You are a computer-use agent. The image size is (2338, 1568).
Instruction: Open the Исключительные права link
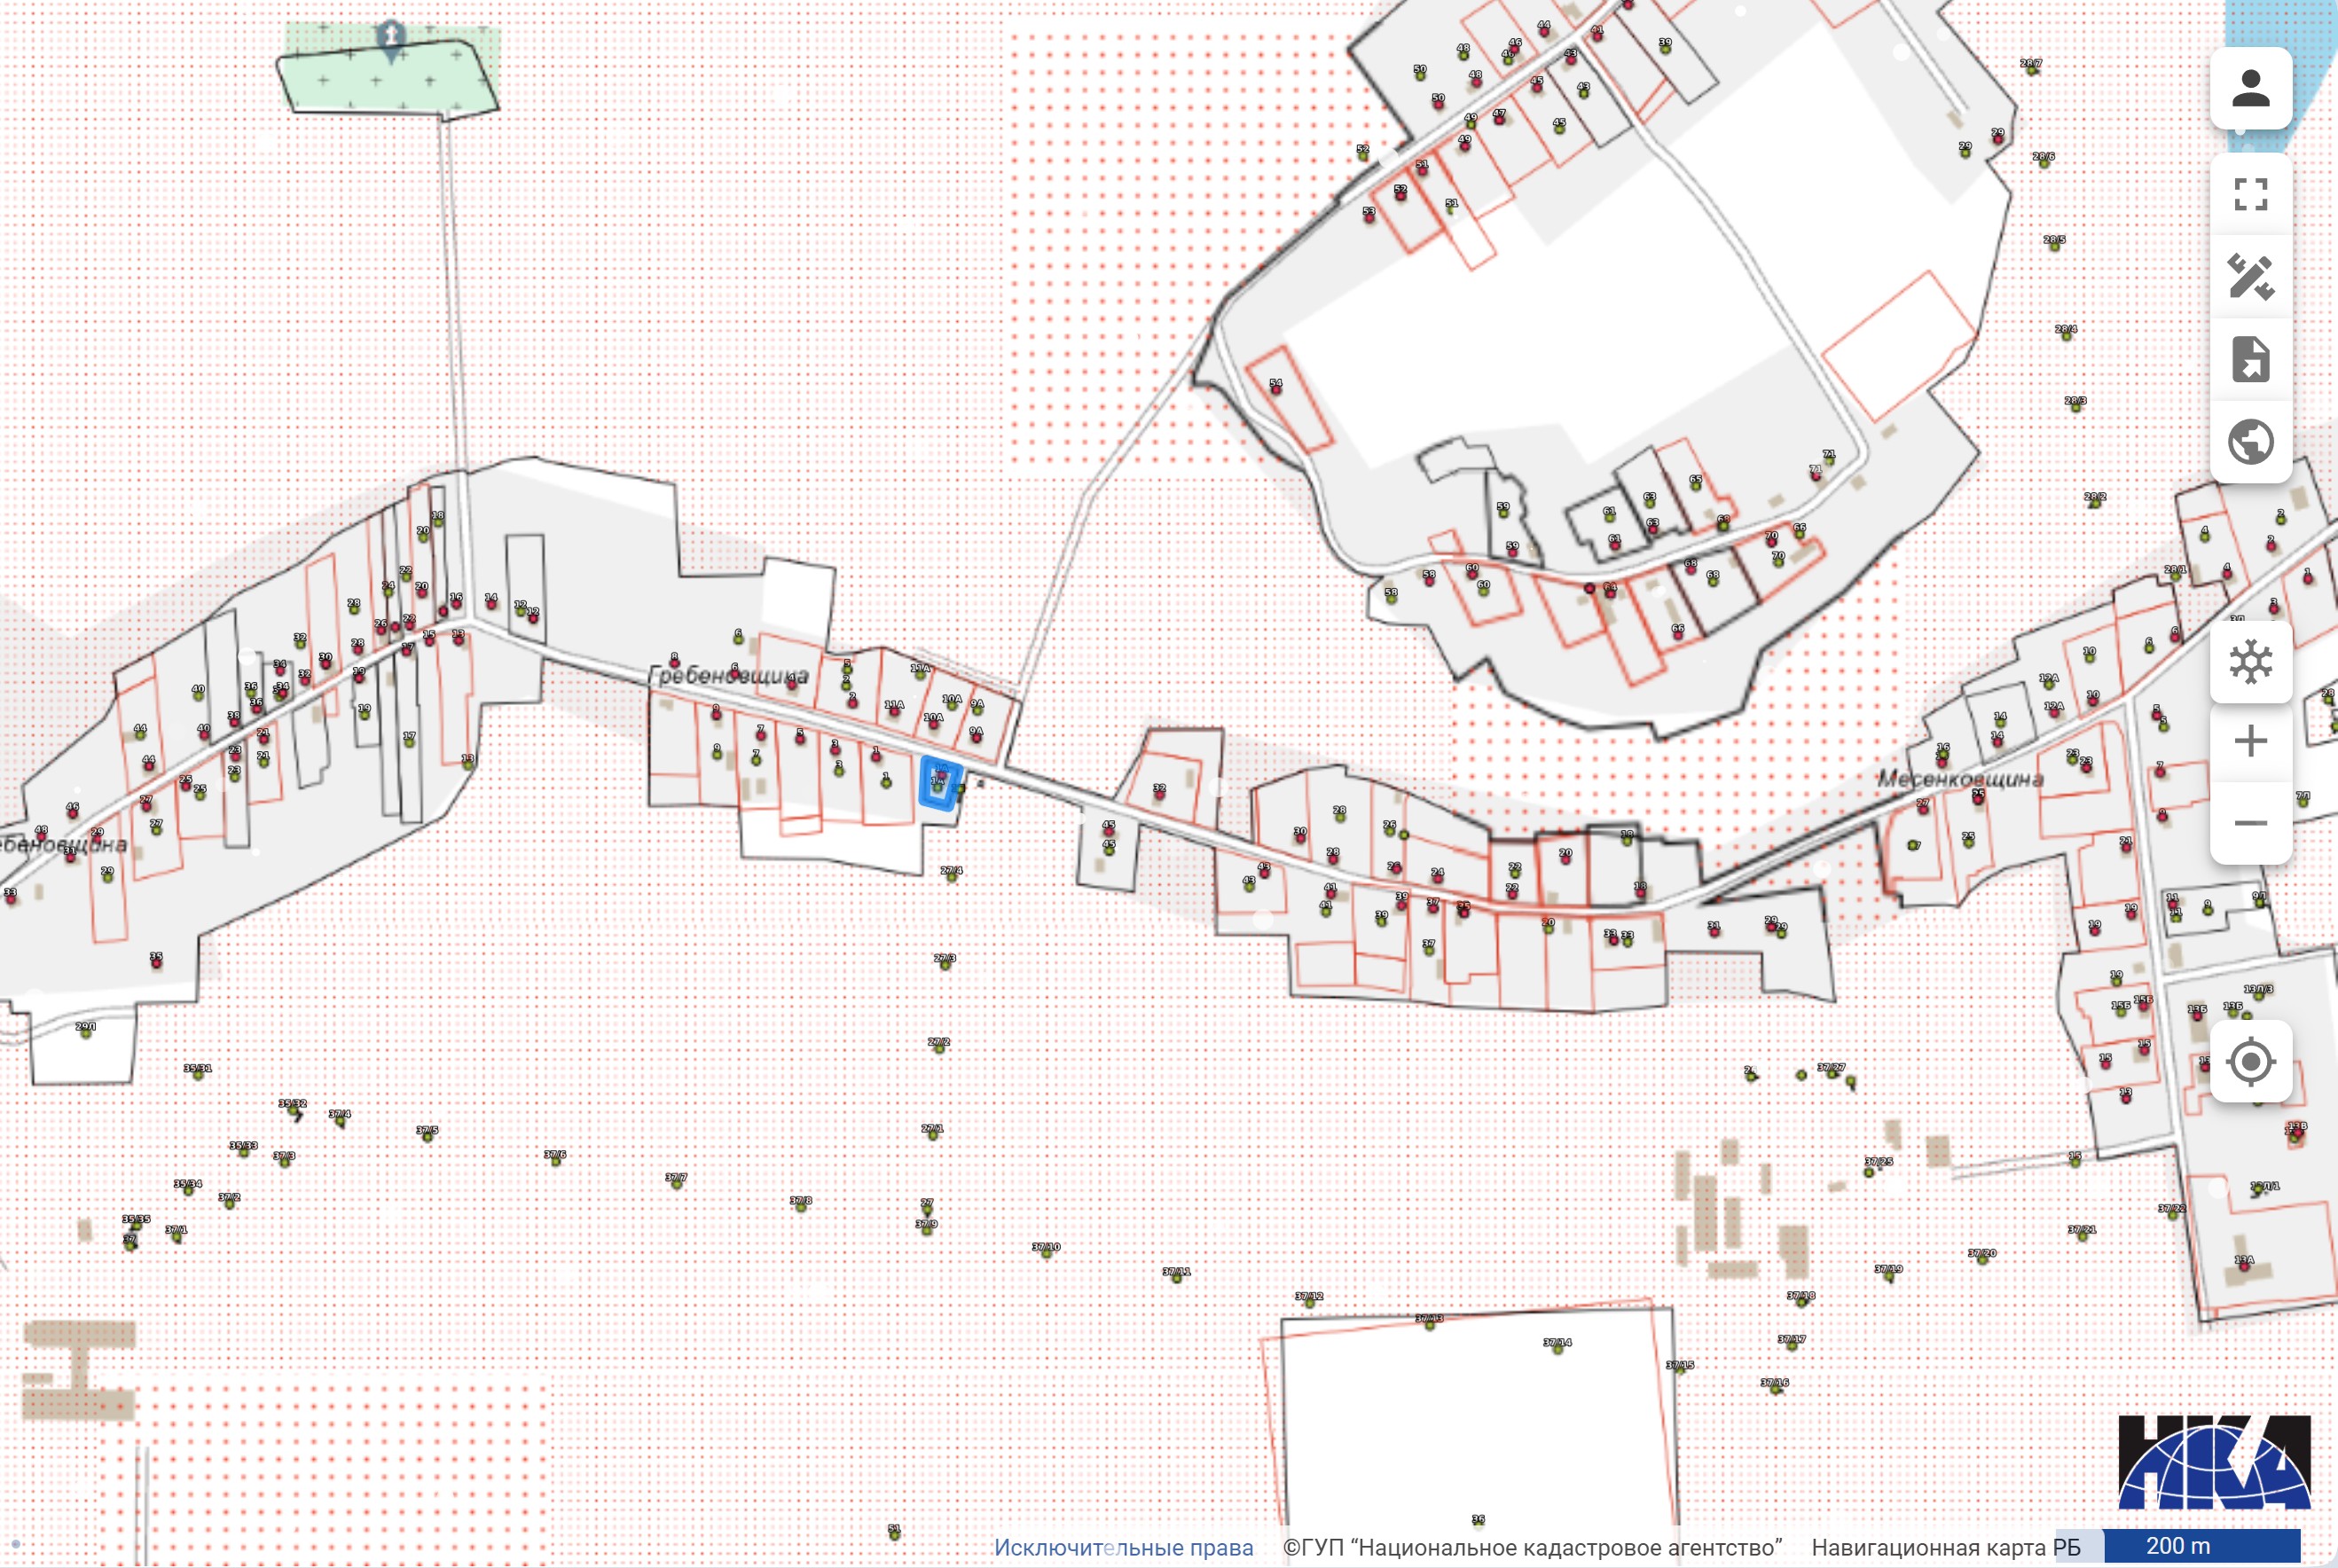tap(1123, 1547)
